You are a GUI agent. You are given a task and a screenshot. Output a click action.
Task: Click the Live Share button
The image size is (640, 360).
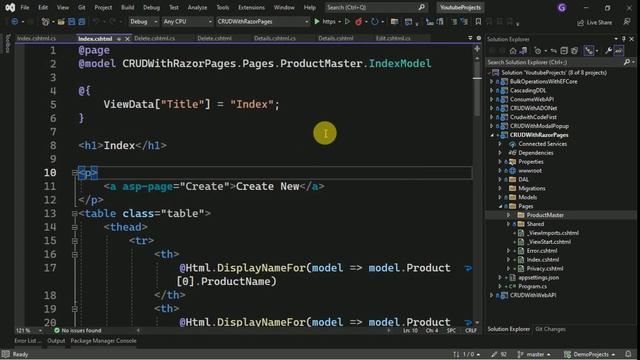tap(594, 22)
